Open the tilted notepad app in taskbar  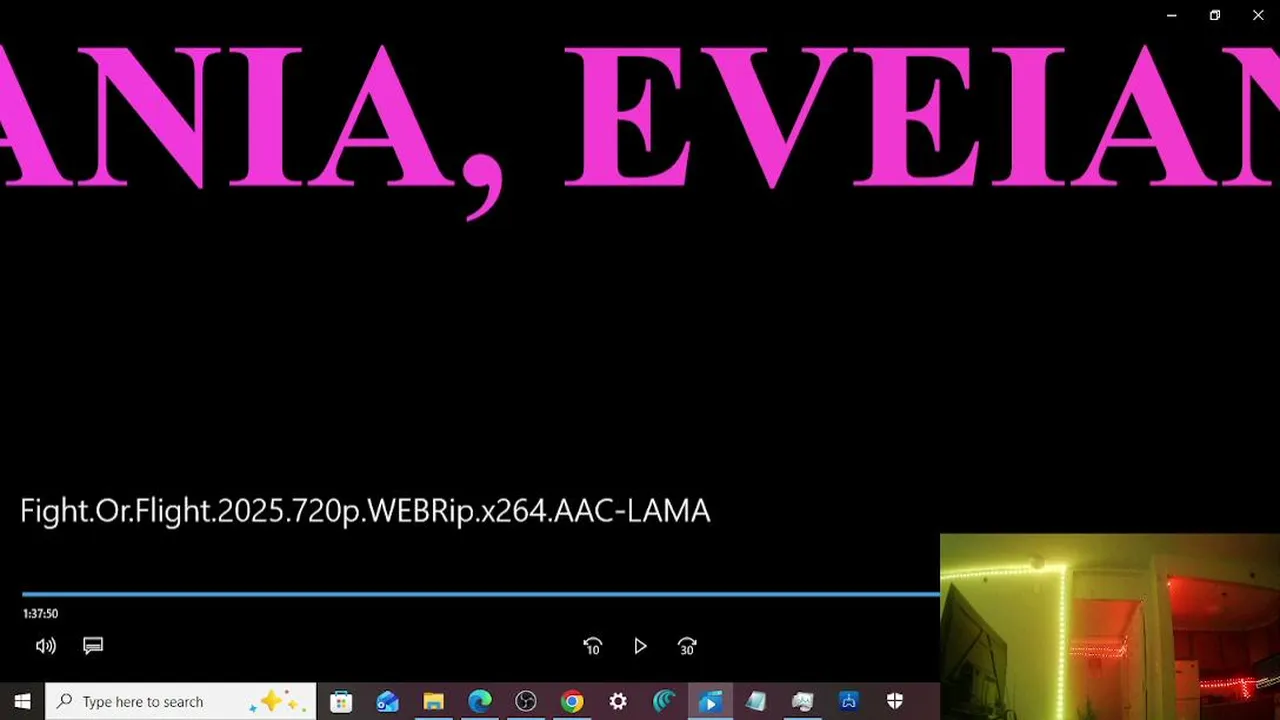pos(756,701)
